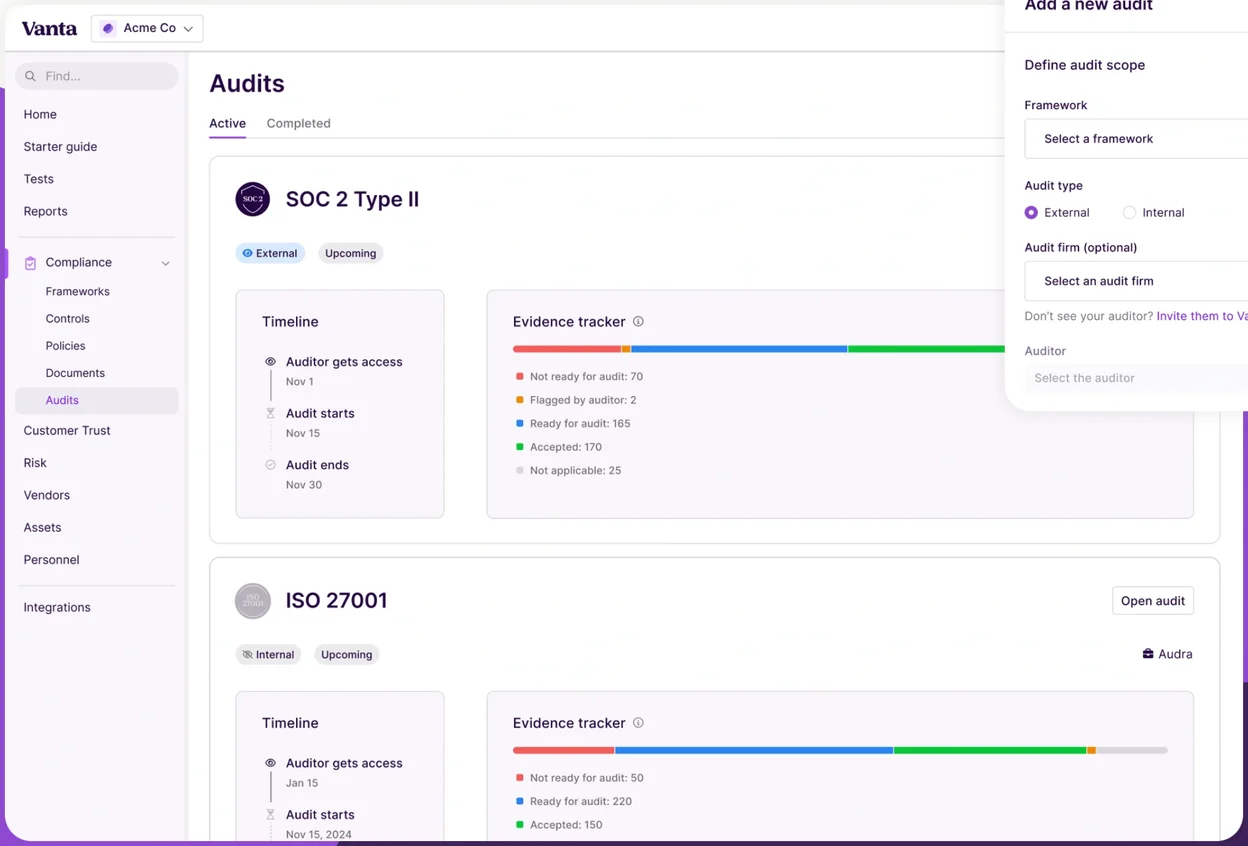Viewport: 1248px width, 846px height.
Task: Click the SOC 2 badge icon
Action: pos(253,199)
